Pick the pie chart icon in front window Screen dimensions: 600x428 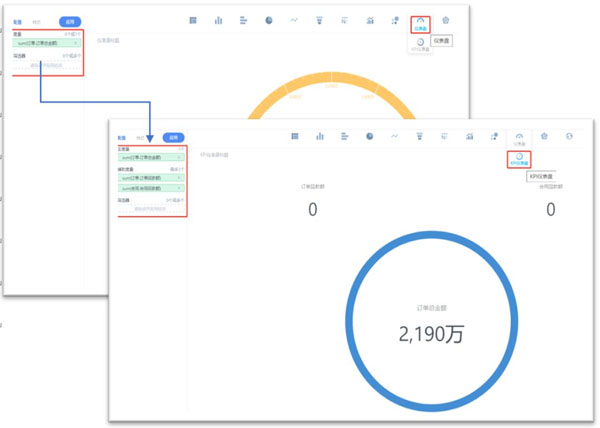pyautogui.click(x=370, y=136)
